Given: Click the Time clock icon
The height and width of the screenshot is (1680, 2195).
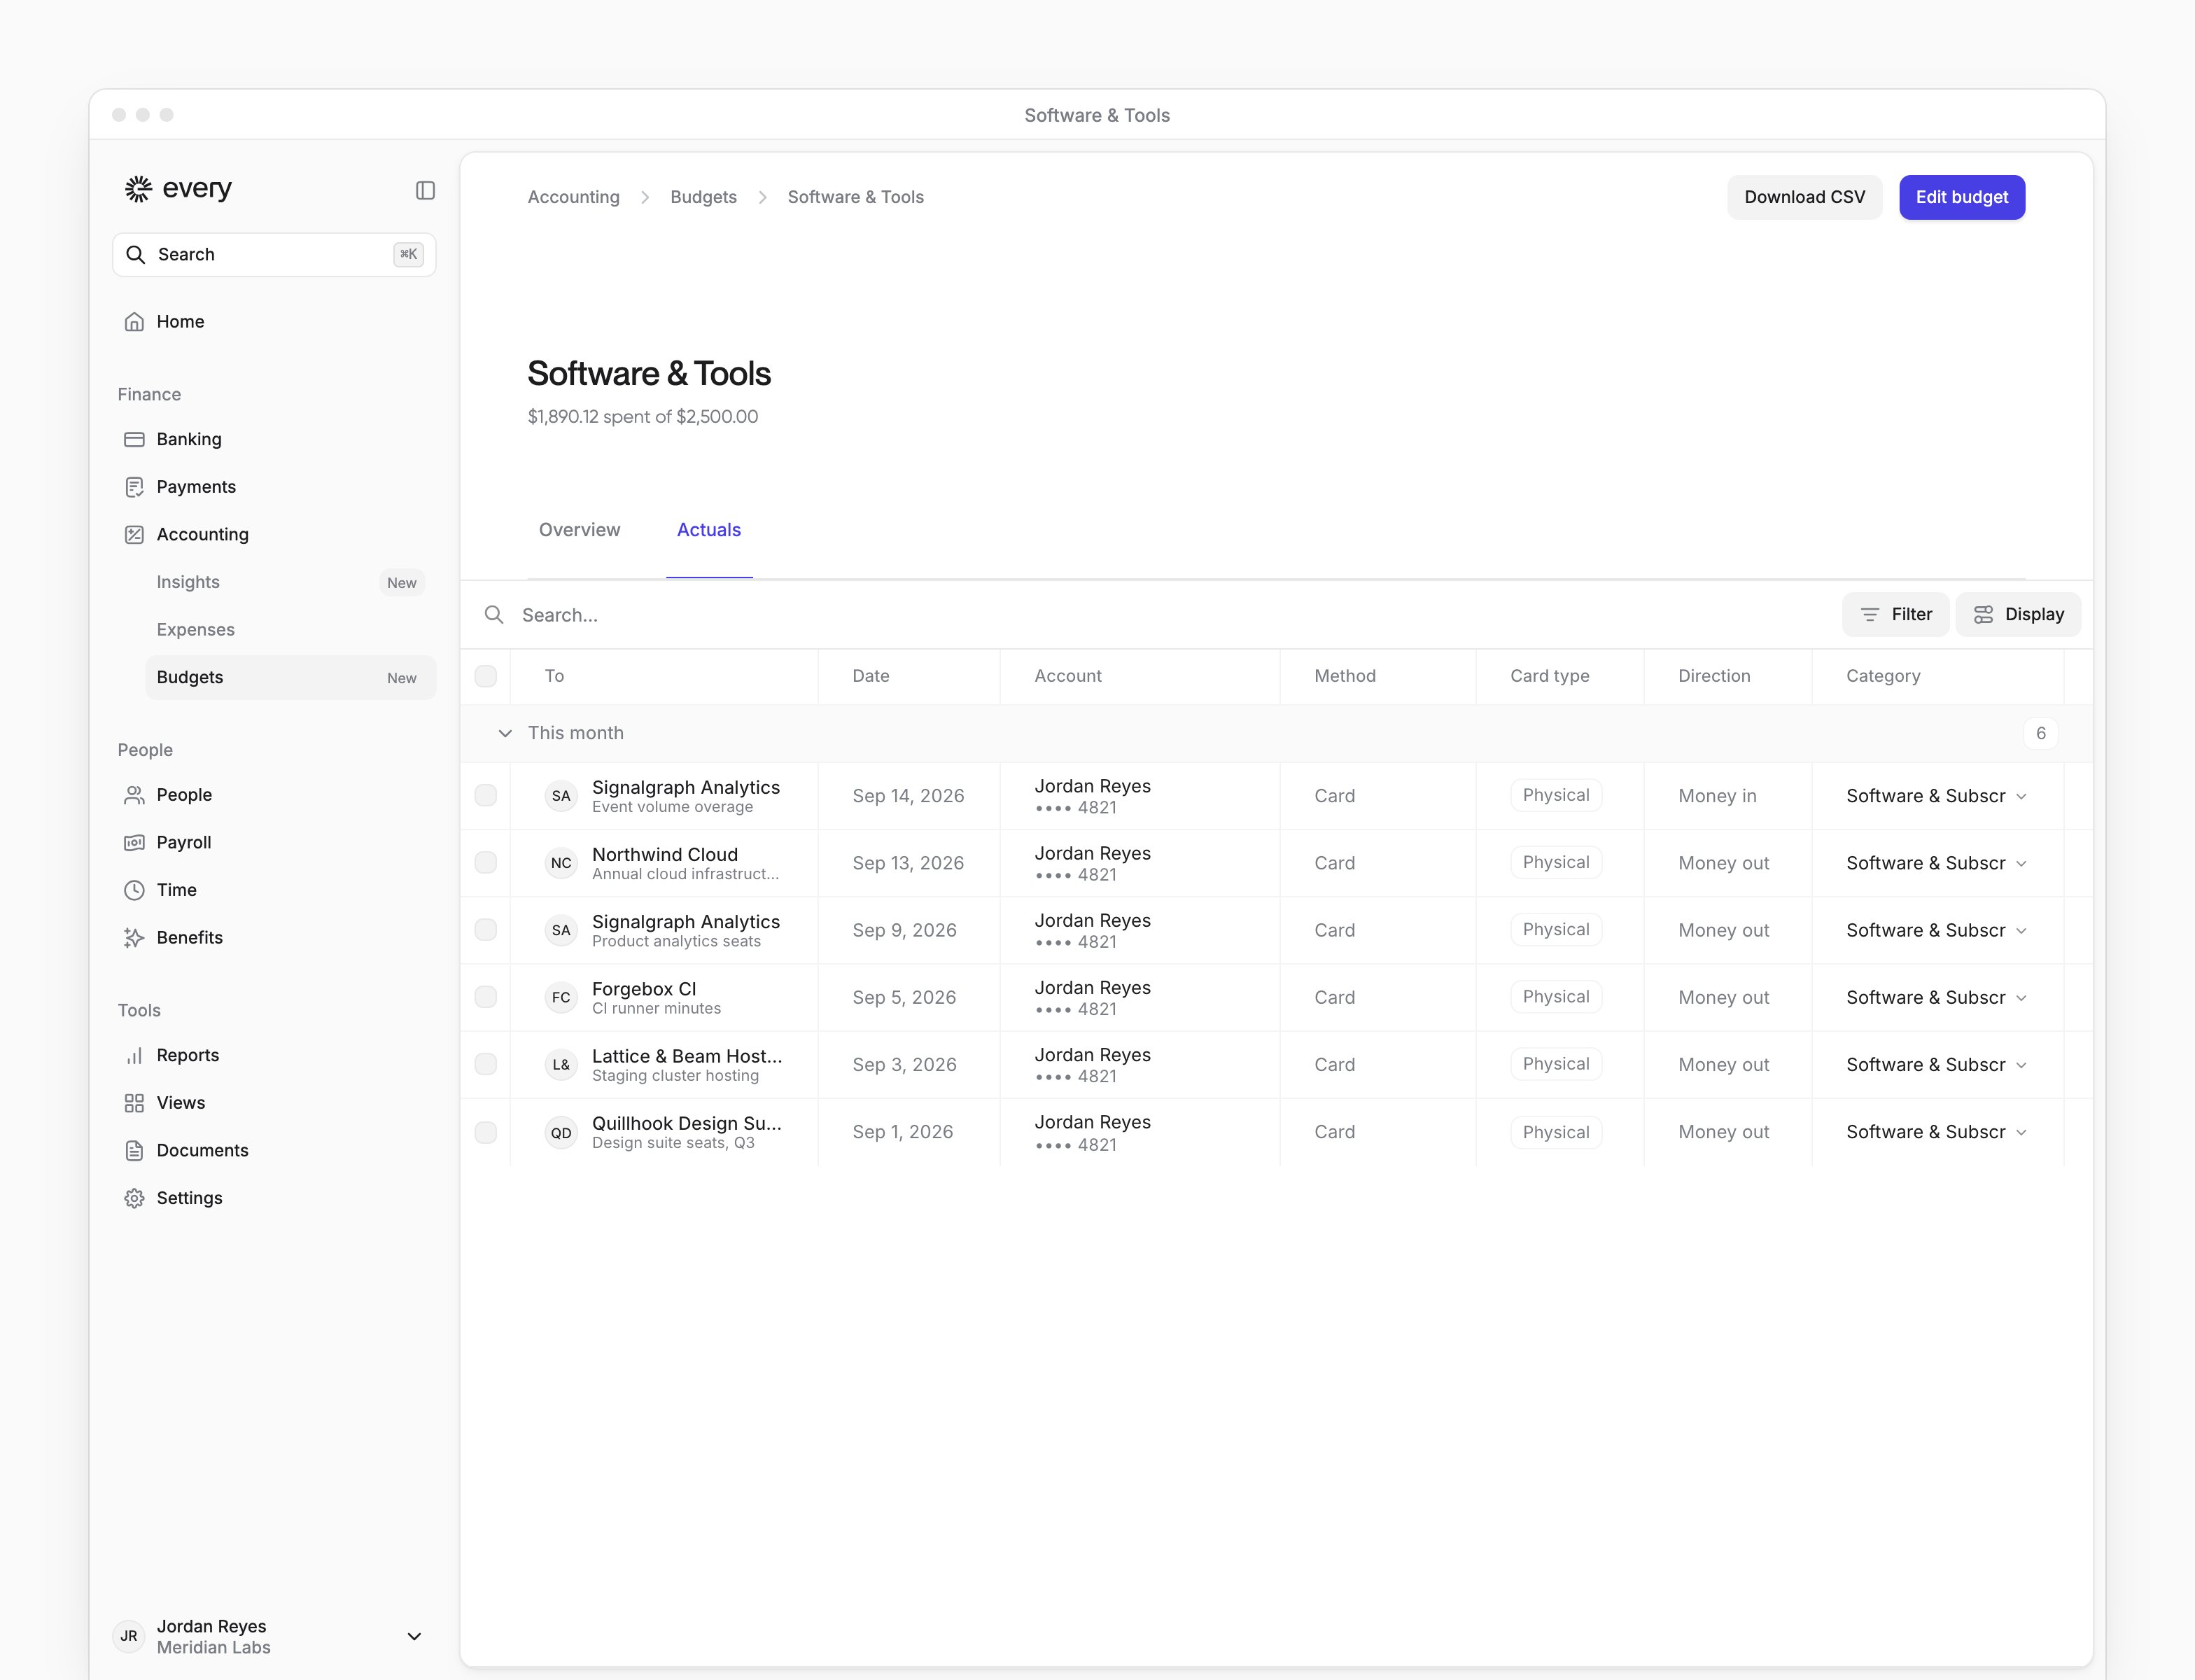Looking at the screenshot, I should click(x=134, y=890).
